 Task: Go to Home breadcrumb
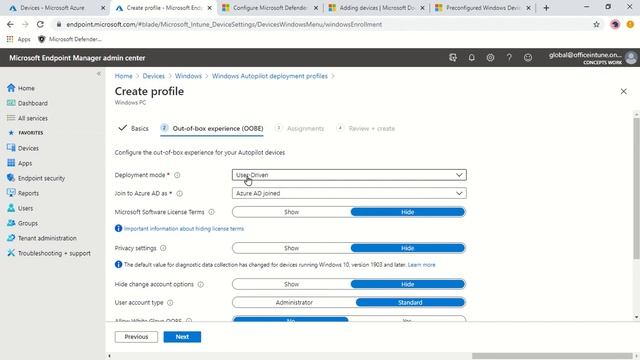pyautogui.click(x=123, y=76)
